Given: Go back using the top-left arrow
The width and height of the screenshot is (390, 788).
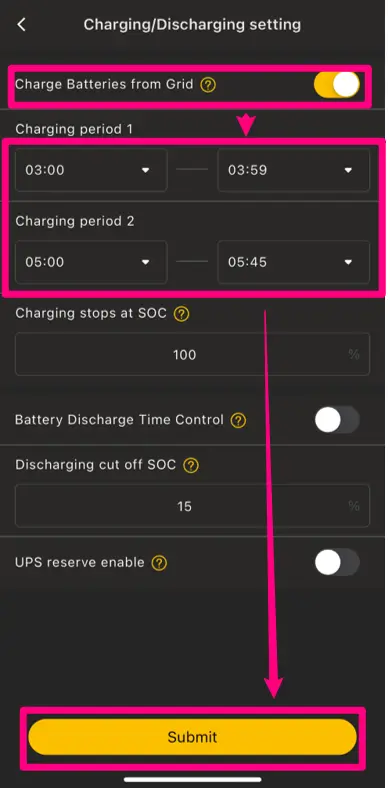Looking at the screenshot, I should pos(21,25).
